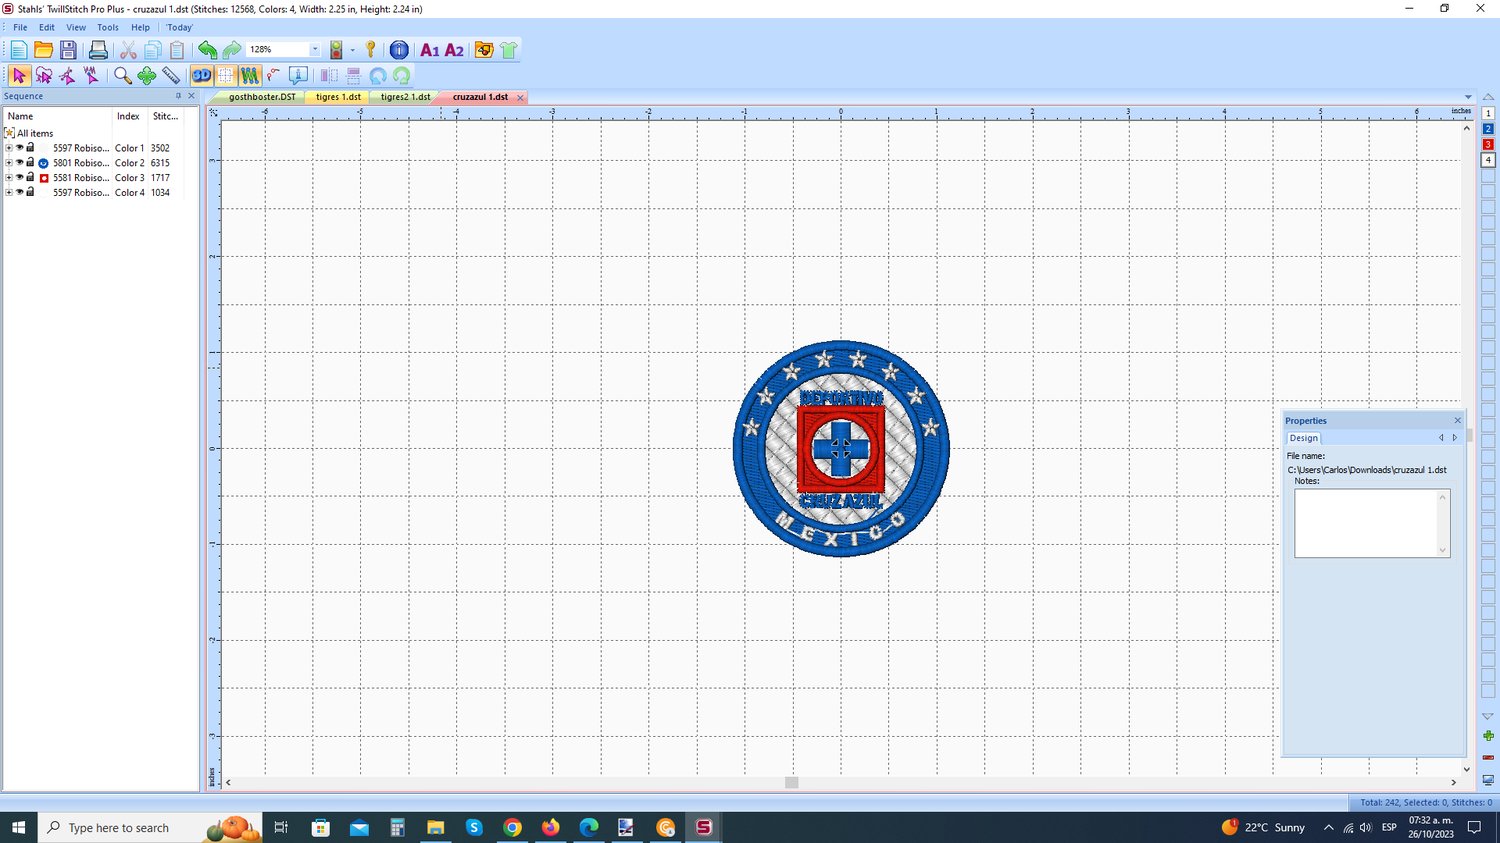Select palette color swatch 3 (red)
This screenshot has width=1500, height=843.
click(1488, 145)
